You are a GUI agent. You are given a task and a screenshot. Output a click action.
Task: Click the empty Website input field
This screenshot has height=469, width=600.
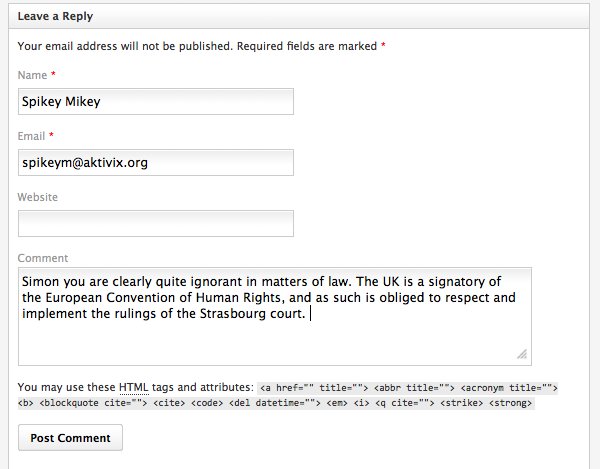(155, 223)
